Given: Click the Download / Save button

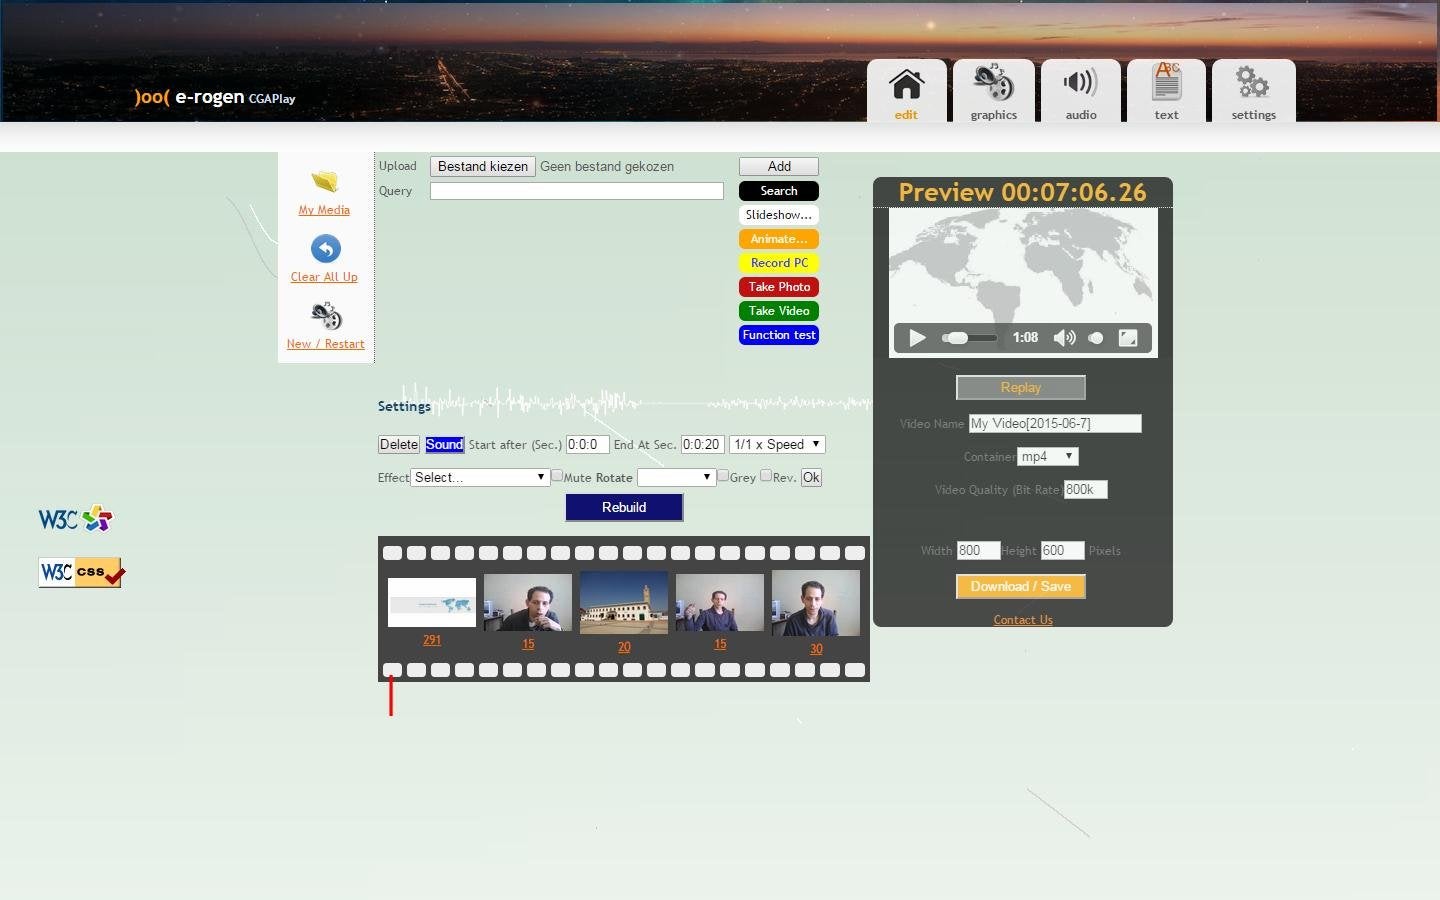Looking at the screenshot, I should [1021, 586].
